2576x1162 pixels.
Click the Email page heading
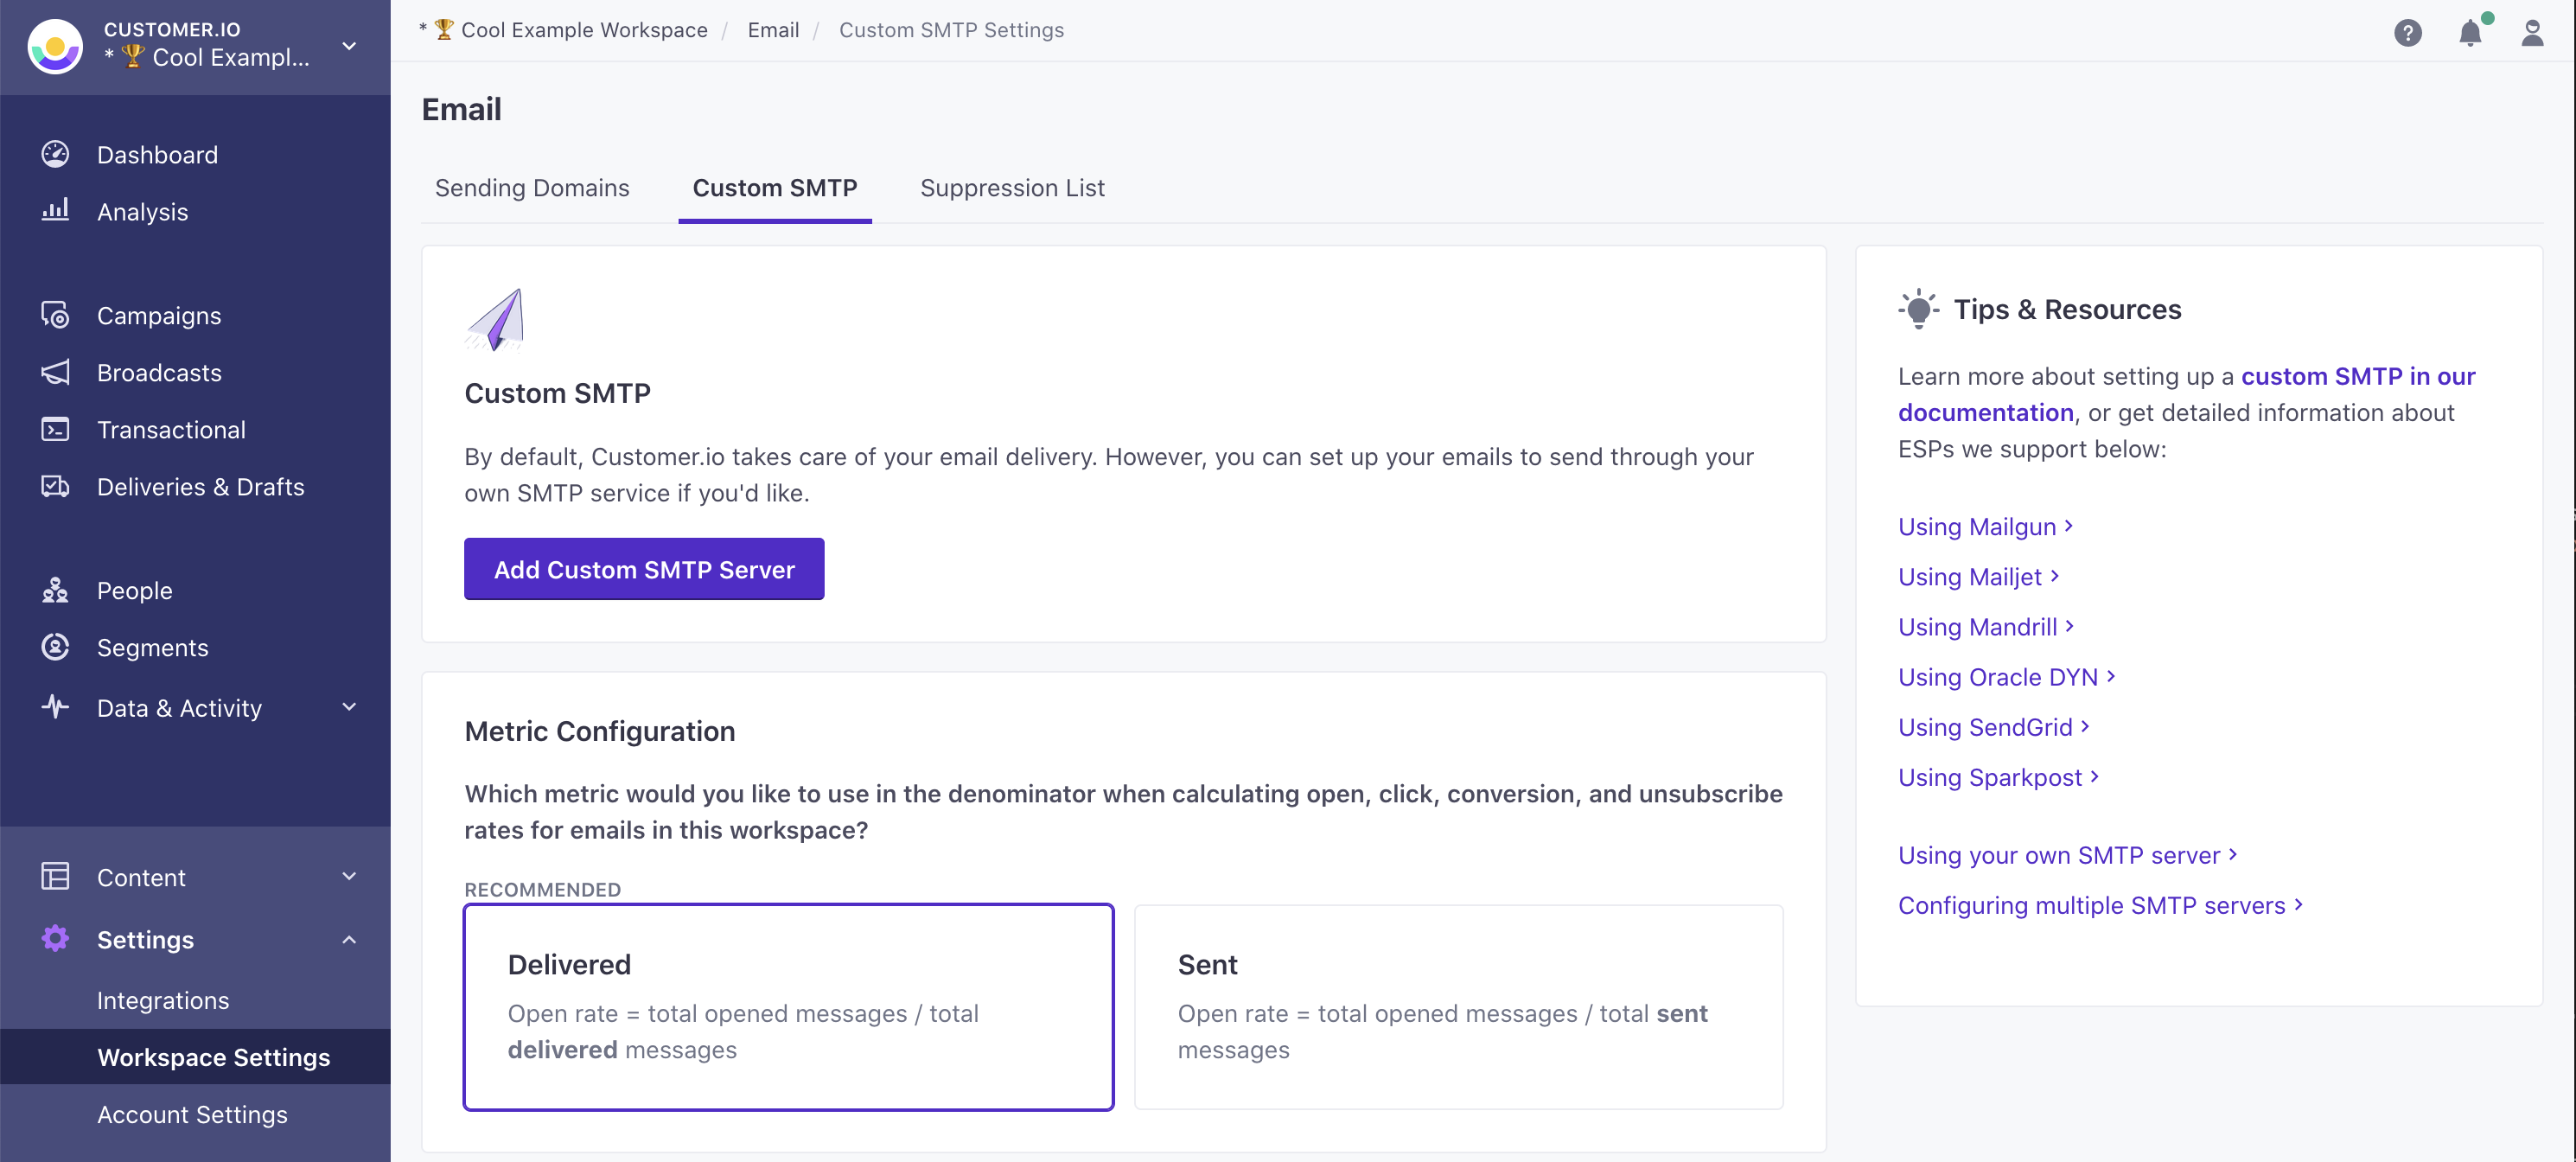[461, 109]
